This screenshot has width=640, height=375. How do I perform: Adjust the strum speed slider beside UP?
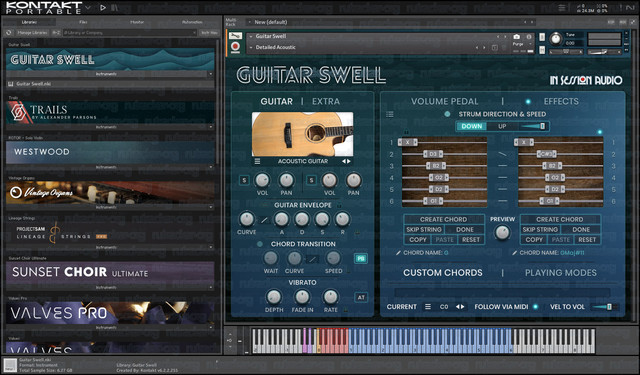[533, 126]
